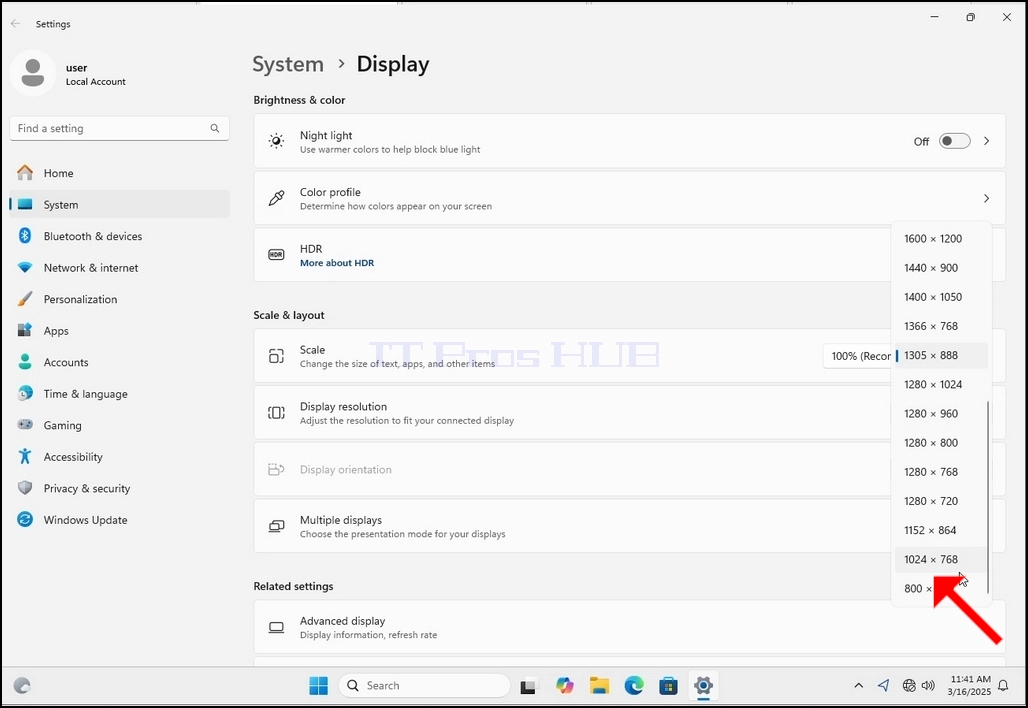
Task: Expand Night light settings chevron
Action: 986,141
